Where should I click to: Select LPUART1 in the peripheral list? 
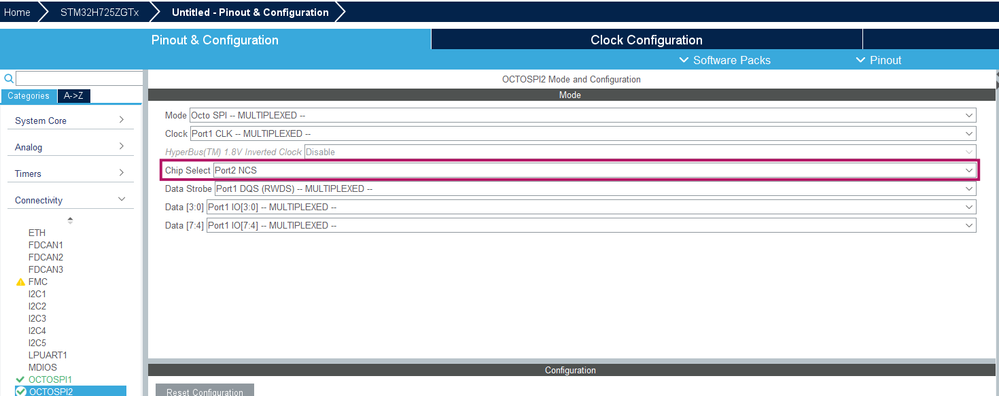[48, 355]
